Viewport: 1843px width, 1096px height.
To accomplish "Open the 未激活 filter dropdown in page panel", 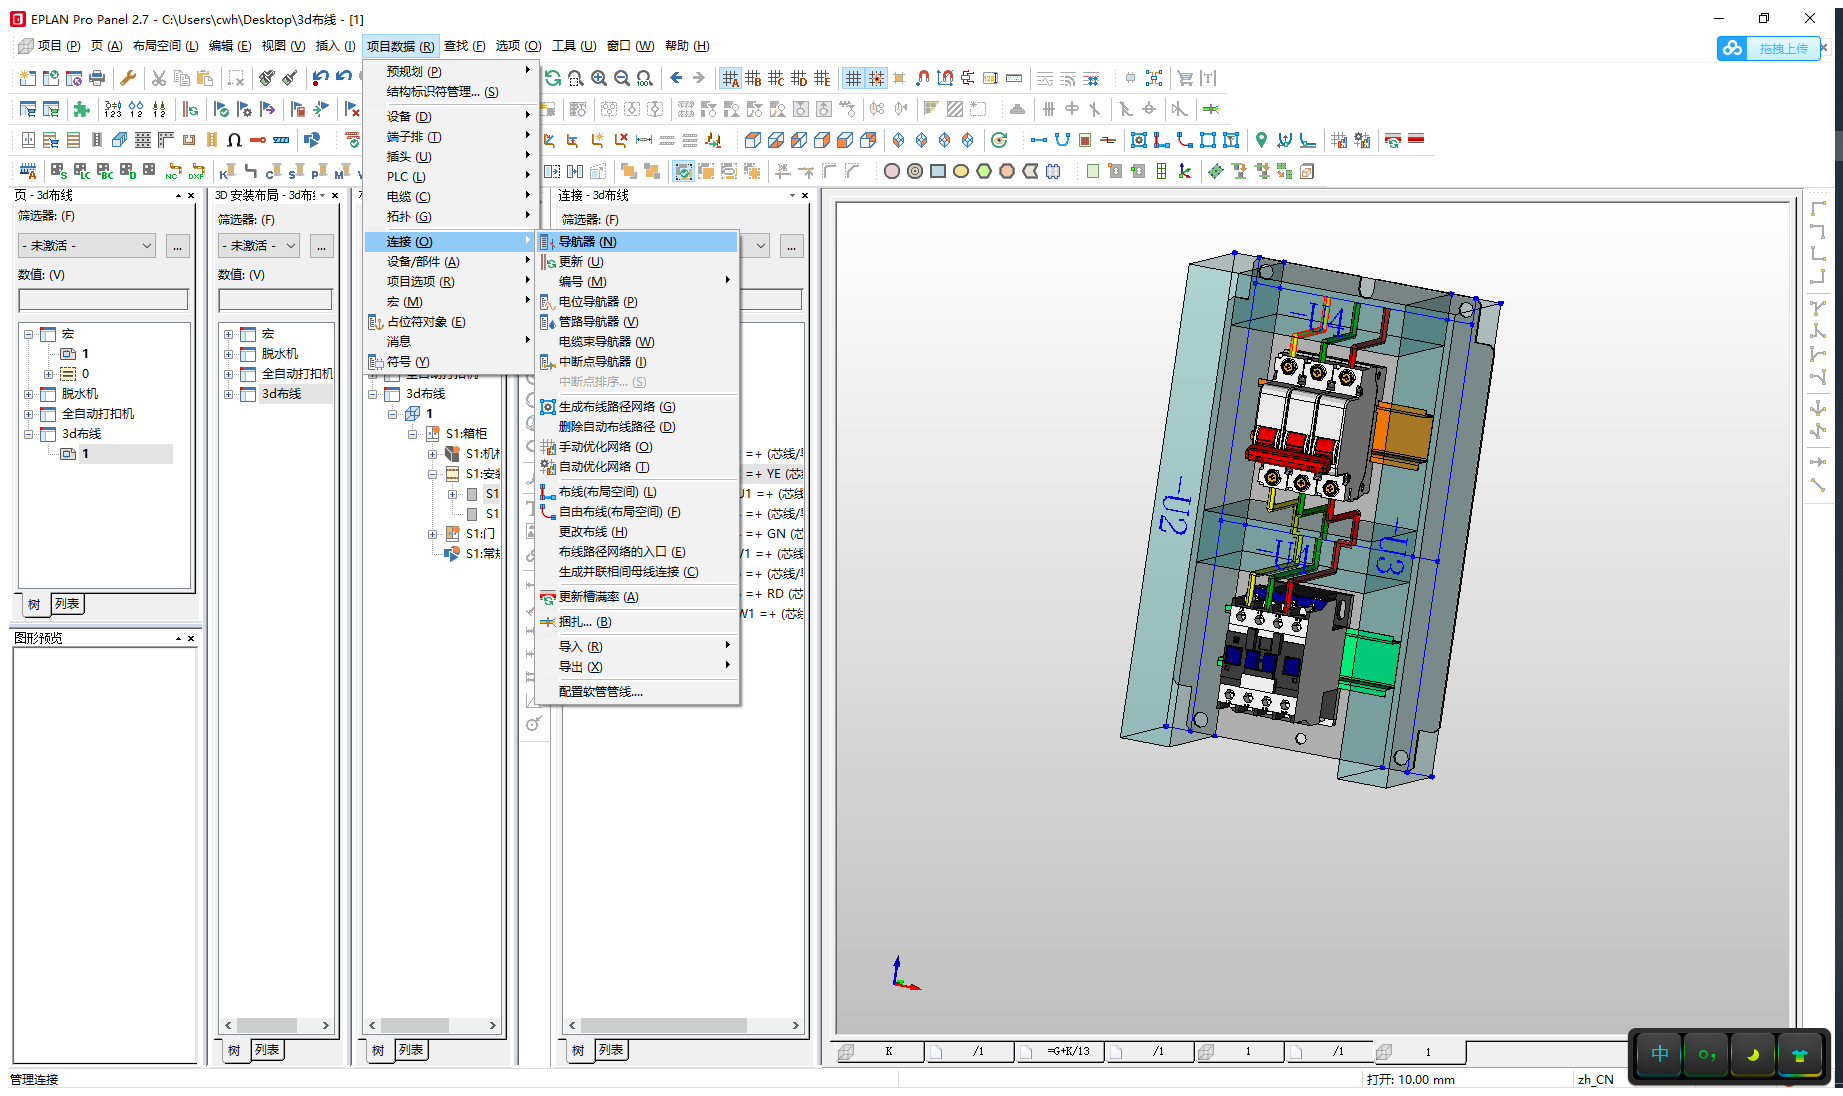I will click(87, 246).
